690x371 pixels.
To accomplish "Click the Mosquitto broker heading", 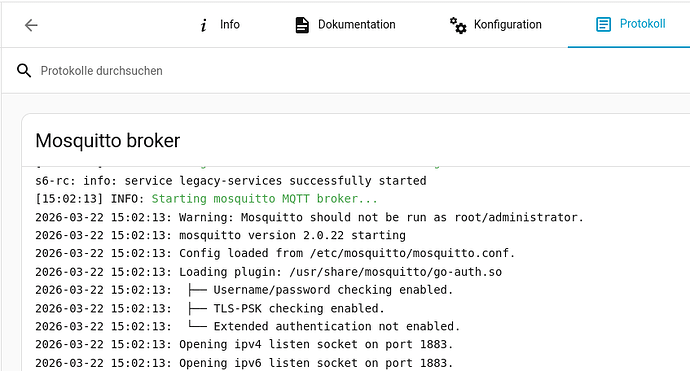I will (x=108, y=141).
